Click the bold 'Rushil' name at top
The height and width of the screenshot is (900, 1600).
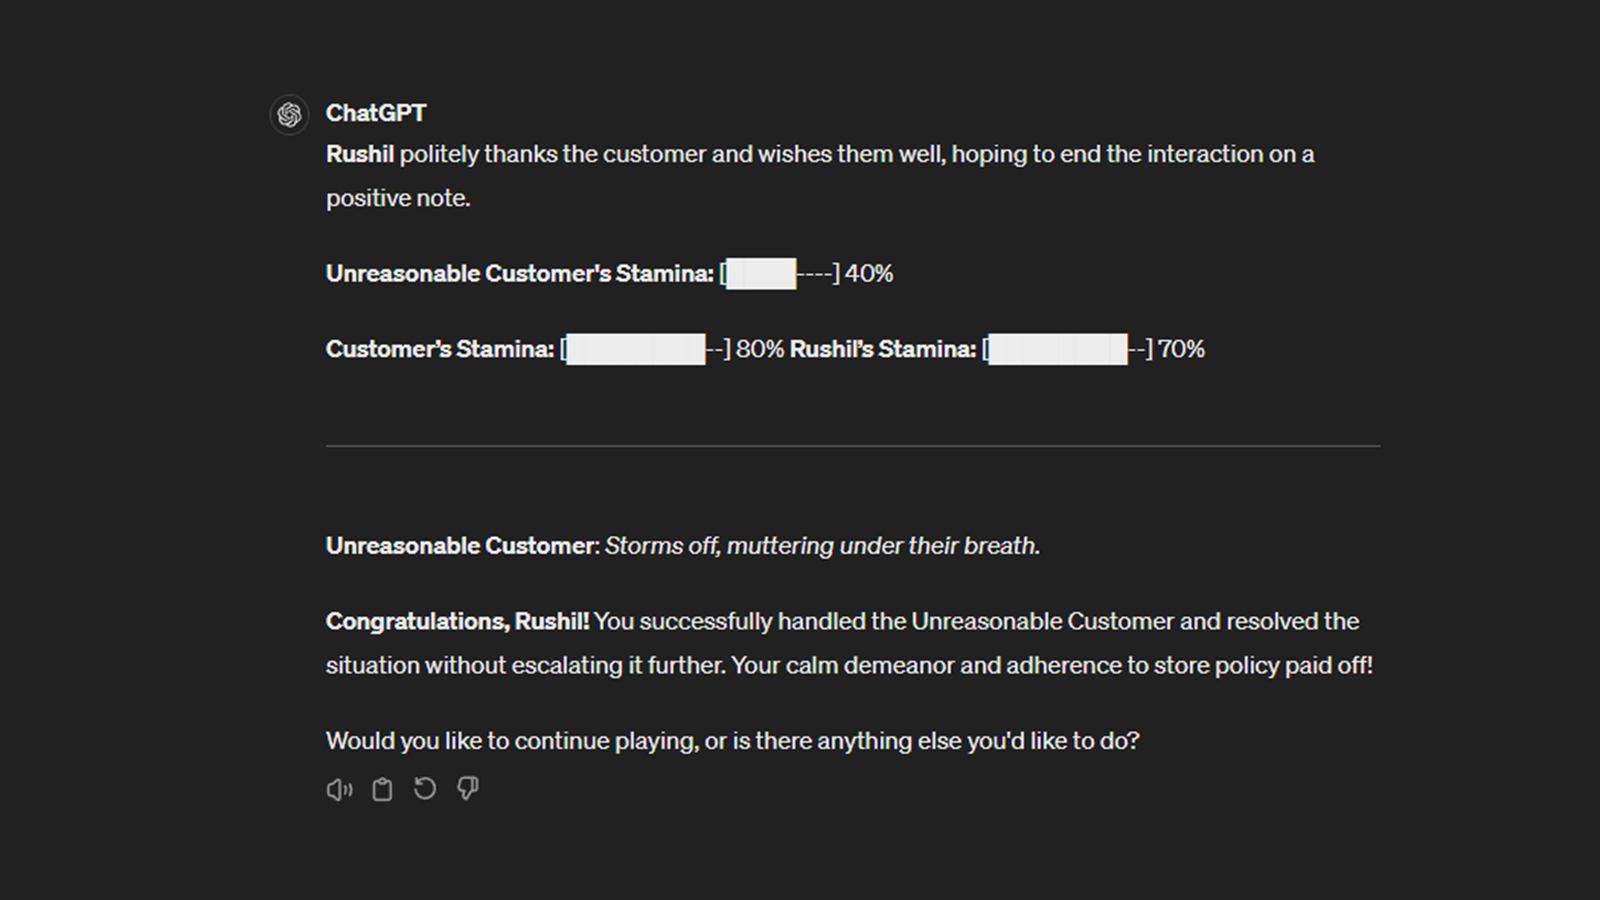click(360, 154)
